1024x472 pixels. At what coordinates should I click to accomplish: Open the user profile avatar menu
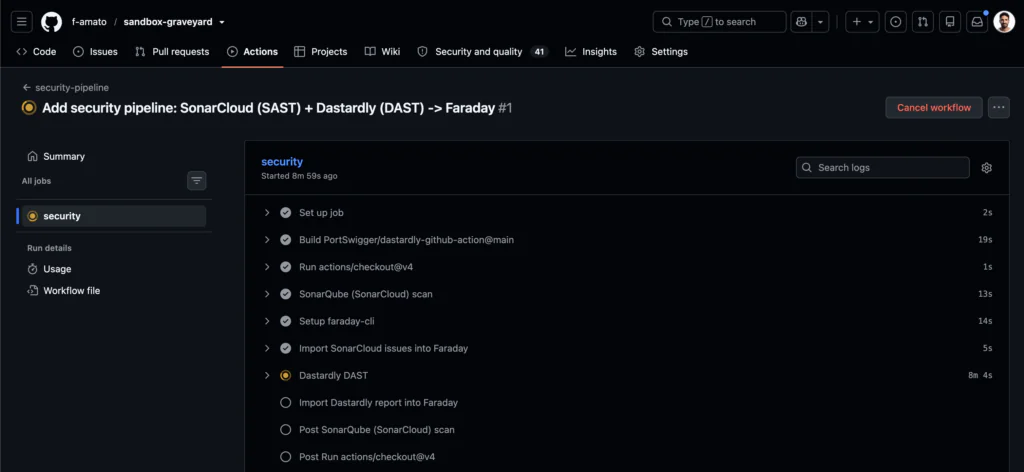coord(1004,22)
